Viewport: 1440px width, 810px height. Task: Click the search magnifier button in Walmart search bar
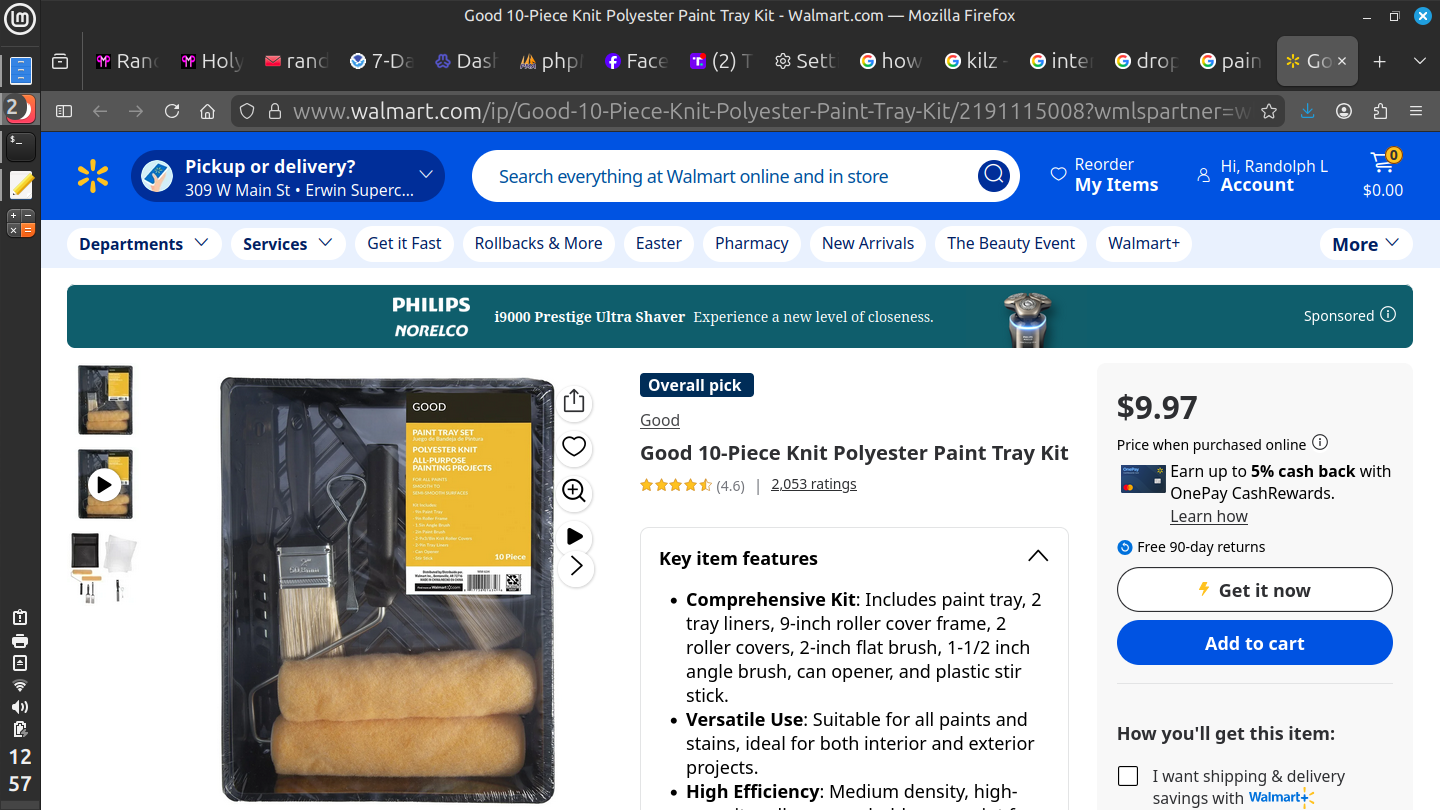[993, 176]
